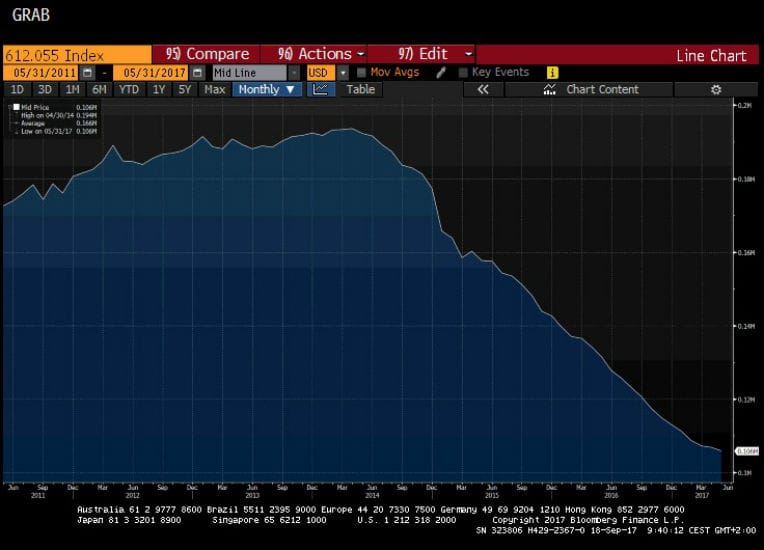The height and width of the screenshot is (550, 764).
Task: Toggle the Key Events checkbox
Action: click(463, 73)
